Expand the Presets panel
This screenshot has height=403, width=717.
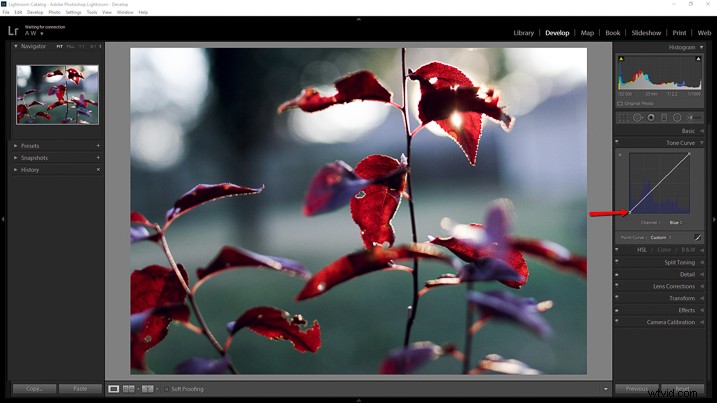pyautogui.click(x=16, y=145)
